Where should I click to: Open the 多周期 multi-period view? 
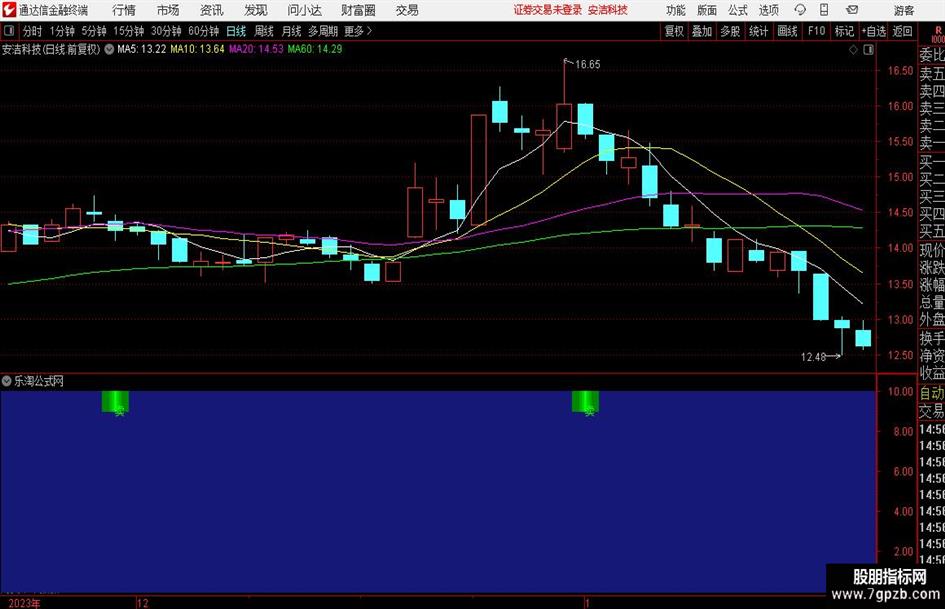click(323, 31)
